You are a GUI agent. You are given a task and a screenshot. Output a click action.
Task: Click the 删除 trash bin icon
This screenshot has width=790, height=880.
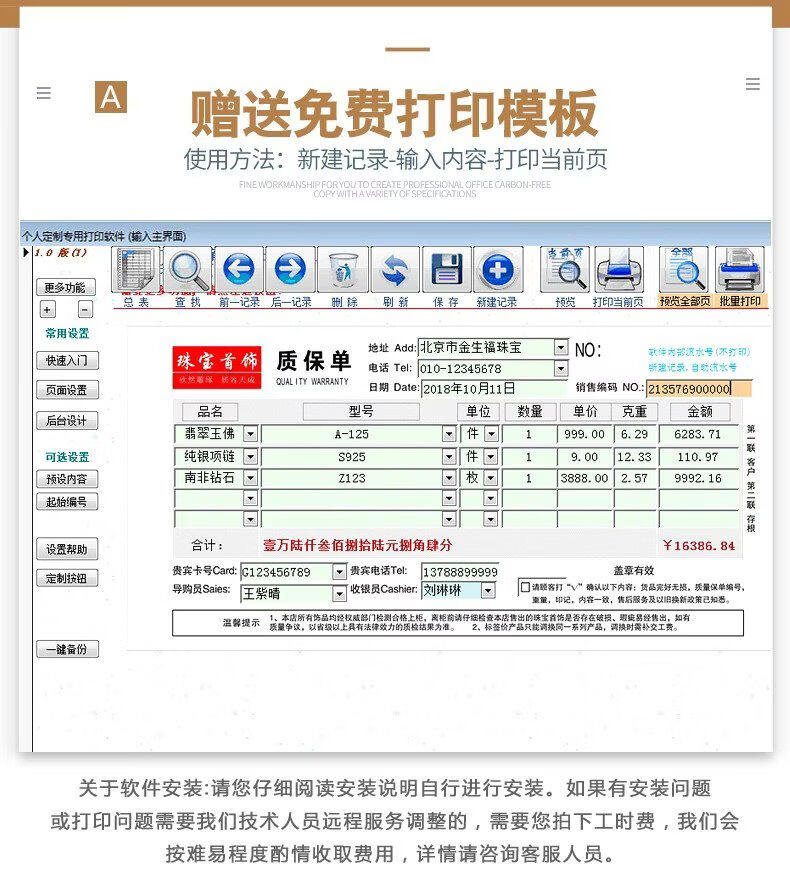pos(343,270)
